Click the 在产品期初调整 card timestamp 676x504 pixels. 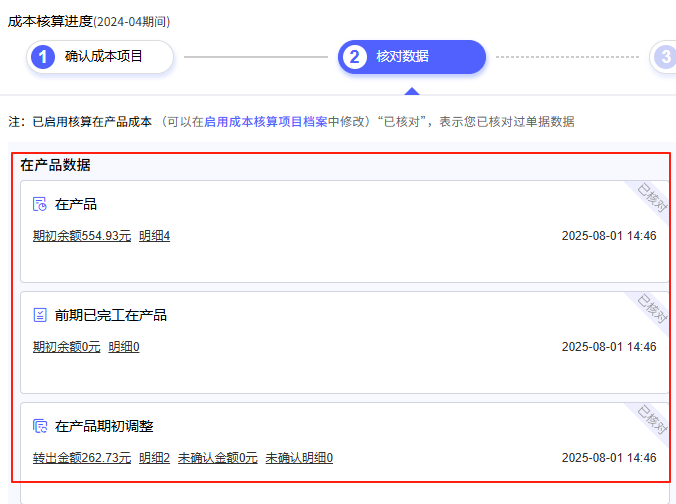point(609,457)
